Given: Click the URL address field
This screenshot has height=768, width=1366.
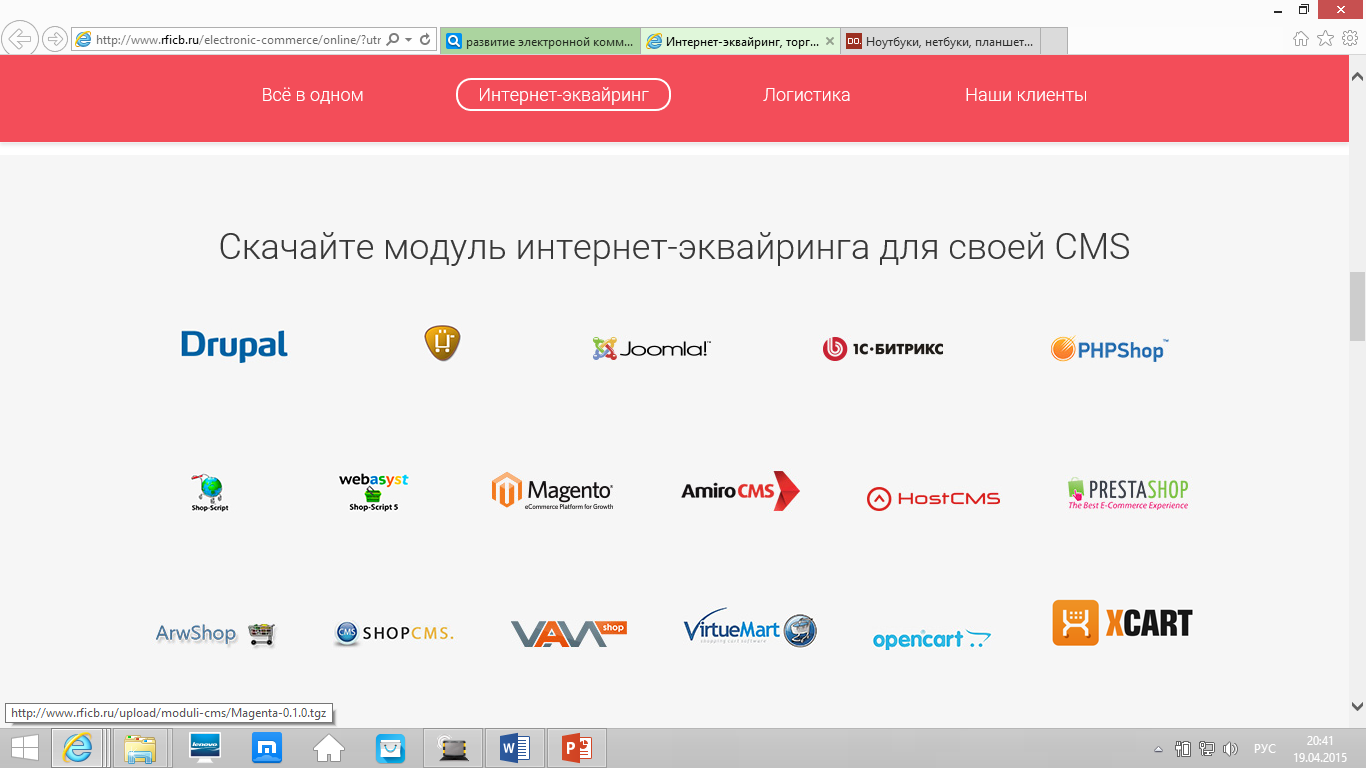Looking at the screenshot, I should click(x=238, y=40).
